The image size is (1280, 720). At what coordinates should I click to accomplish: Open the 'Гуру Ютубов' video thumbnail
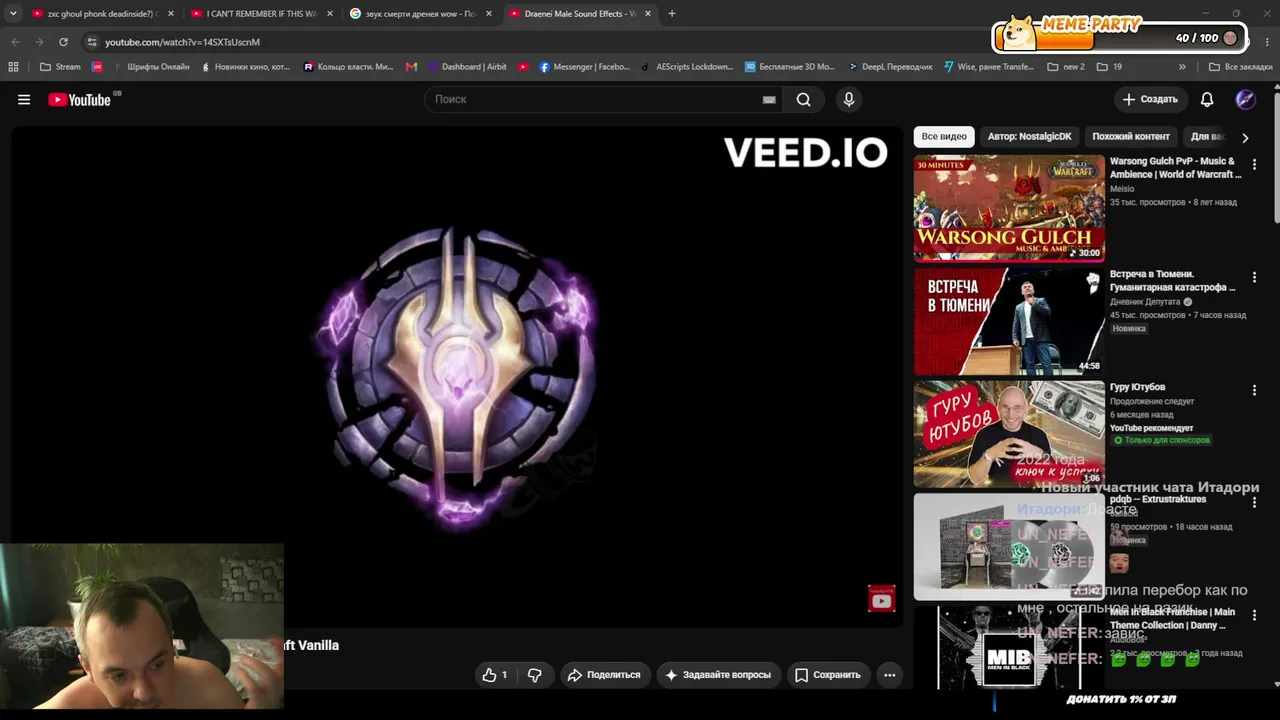pyautogui.click(x=1009, y=434)
